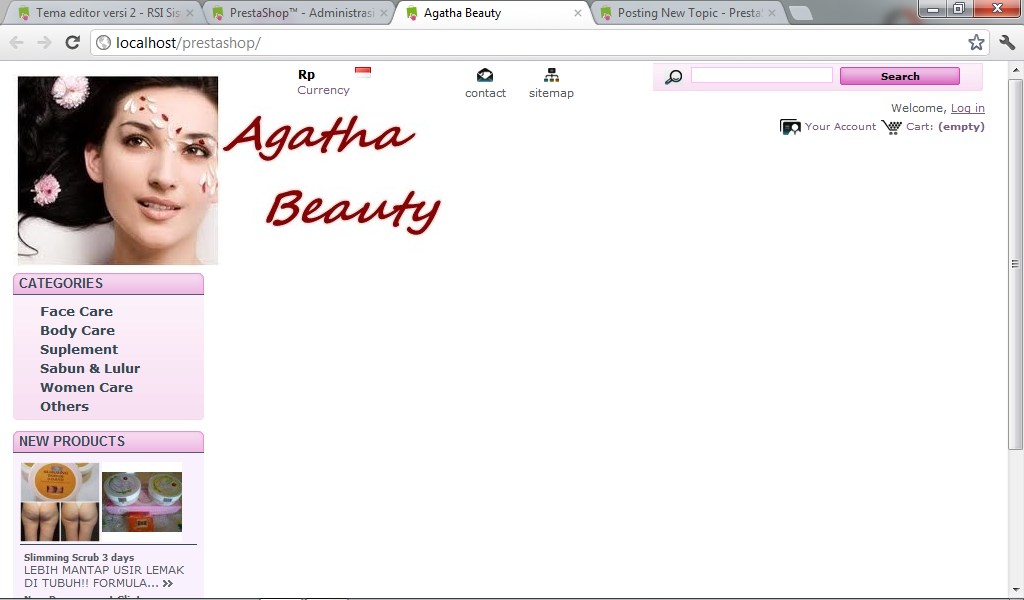This screenshot has height=600, width=1024.
Task: Click the sitemap tree icon
Action: click(x=551, y=75)
